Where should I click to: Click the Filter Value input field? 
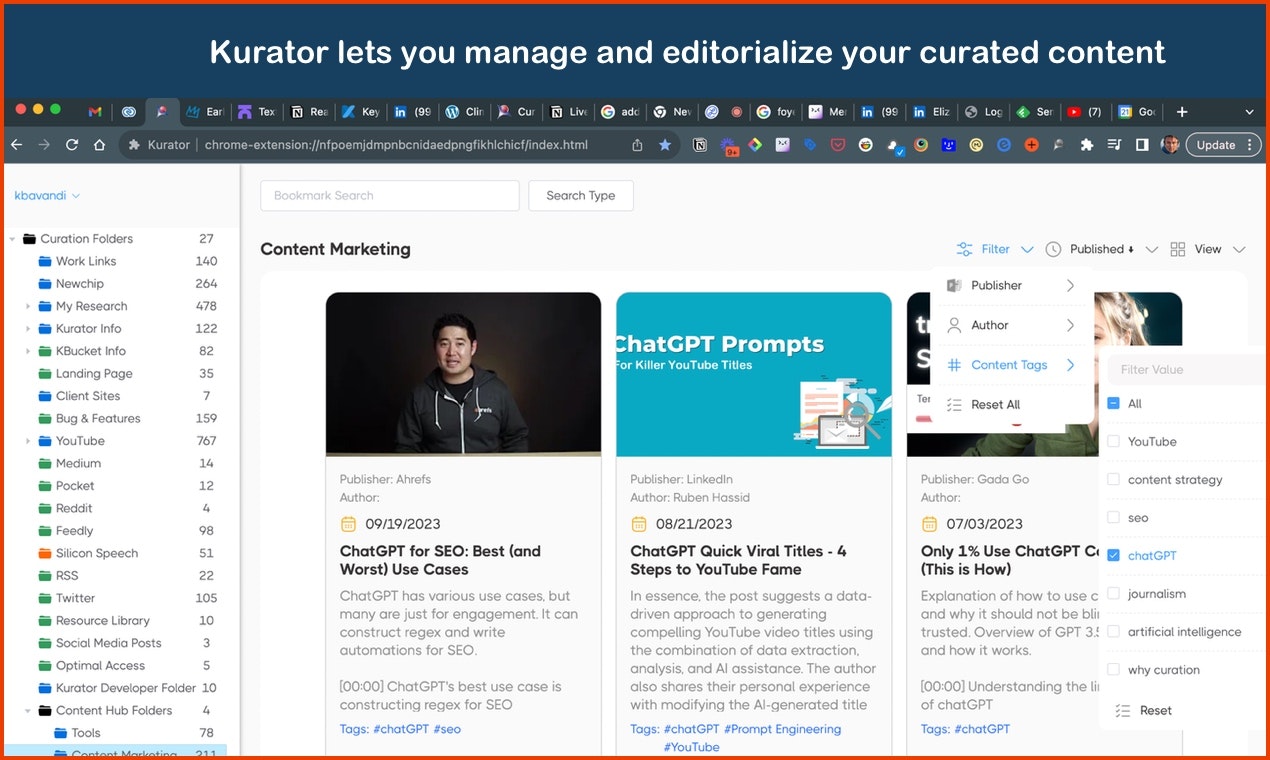pyautogui.click(x=1186, y=369)
